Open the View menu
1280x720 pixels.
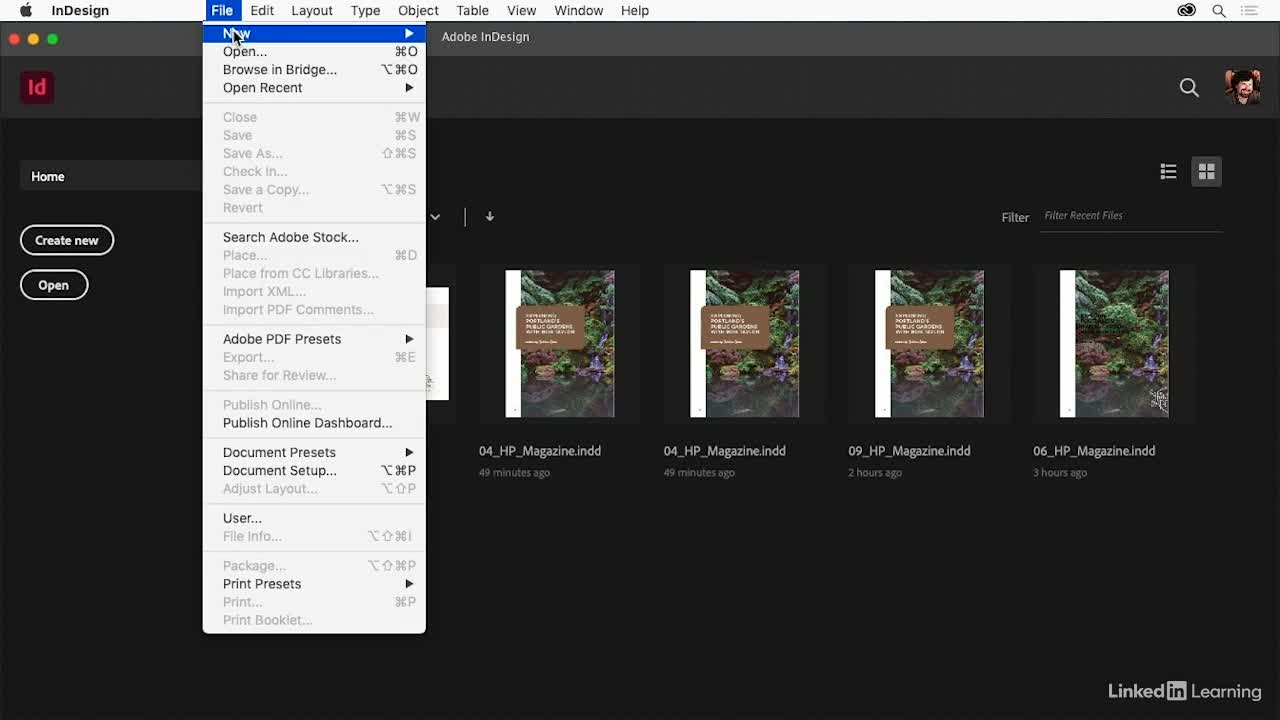point(521,10)
